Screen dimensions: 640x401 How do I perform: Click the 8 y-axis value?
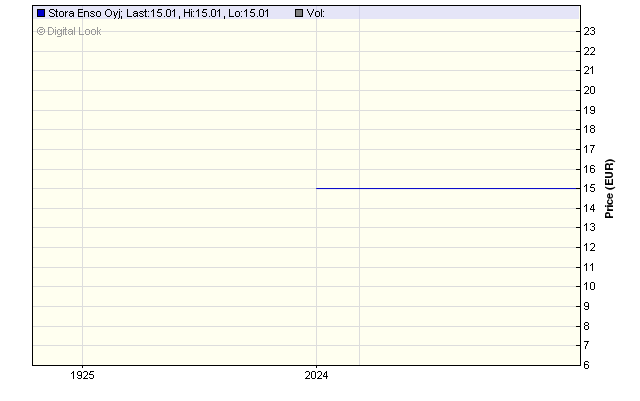coord(586,326)
